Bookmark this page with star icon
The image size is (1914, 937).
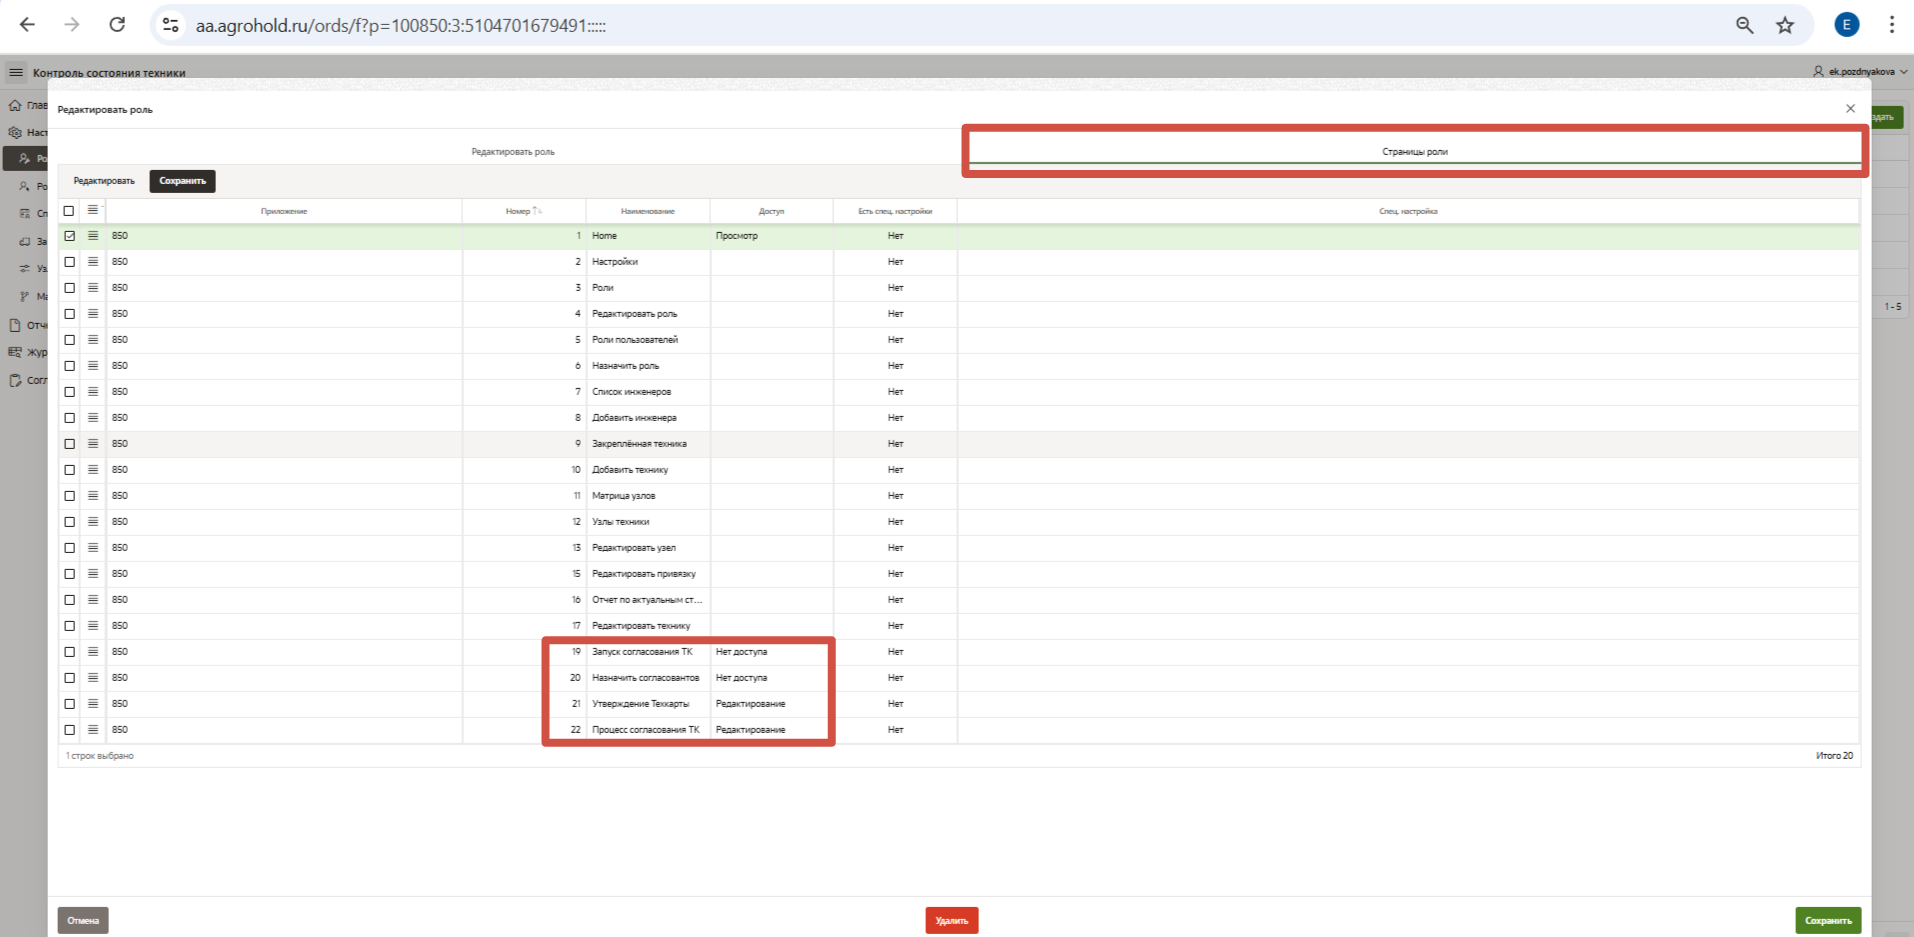point(1785,25)
